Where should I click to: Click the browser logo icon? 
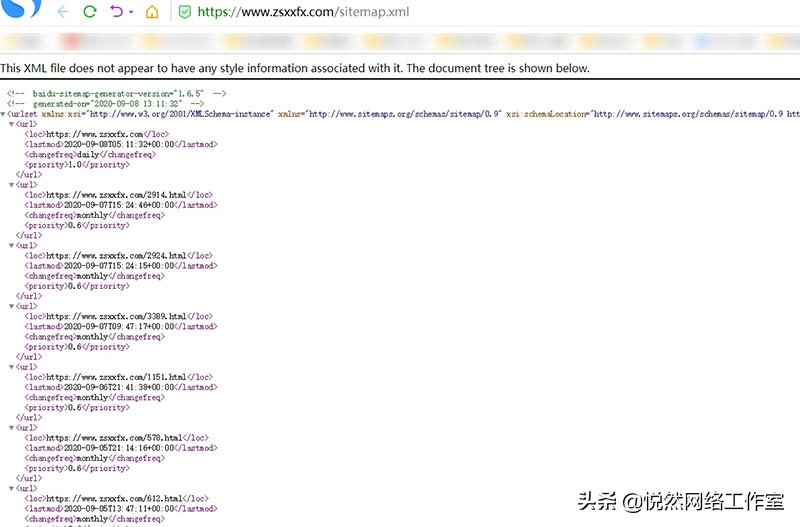(22, 10)
